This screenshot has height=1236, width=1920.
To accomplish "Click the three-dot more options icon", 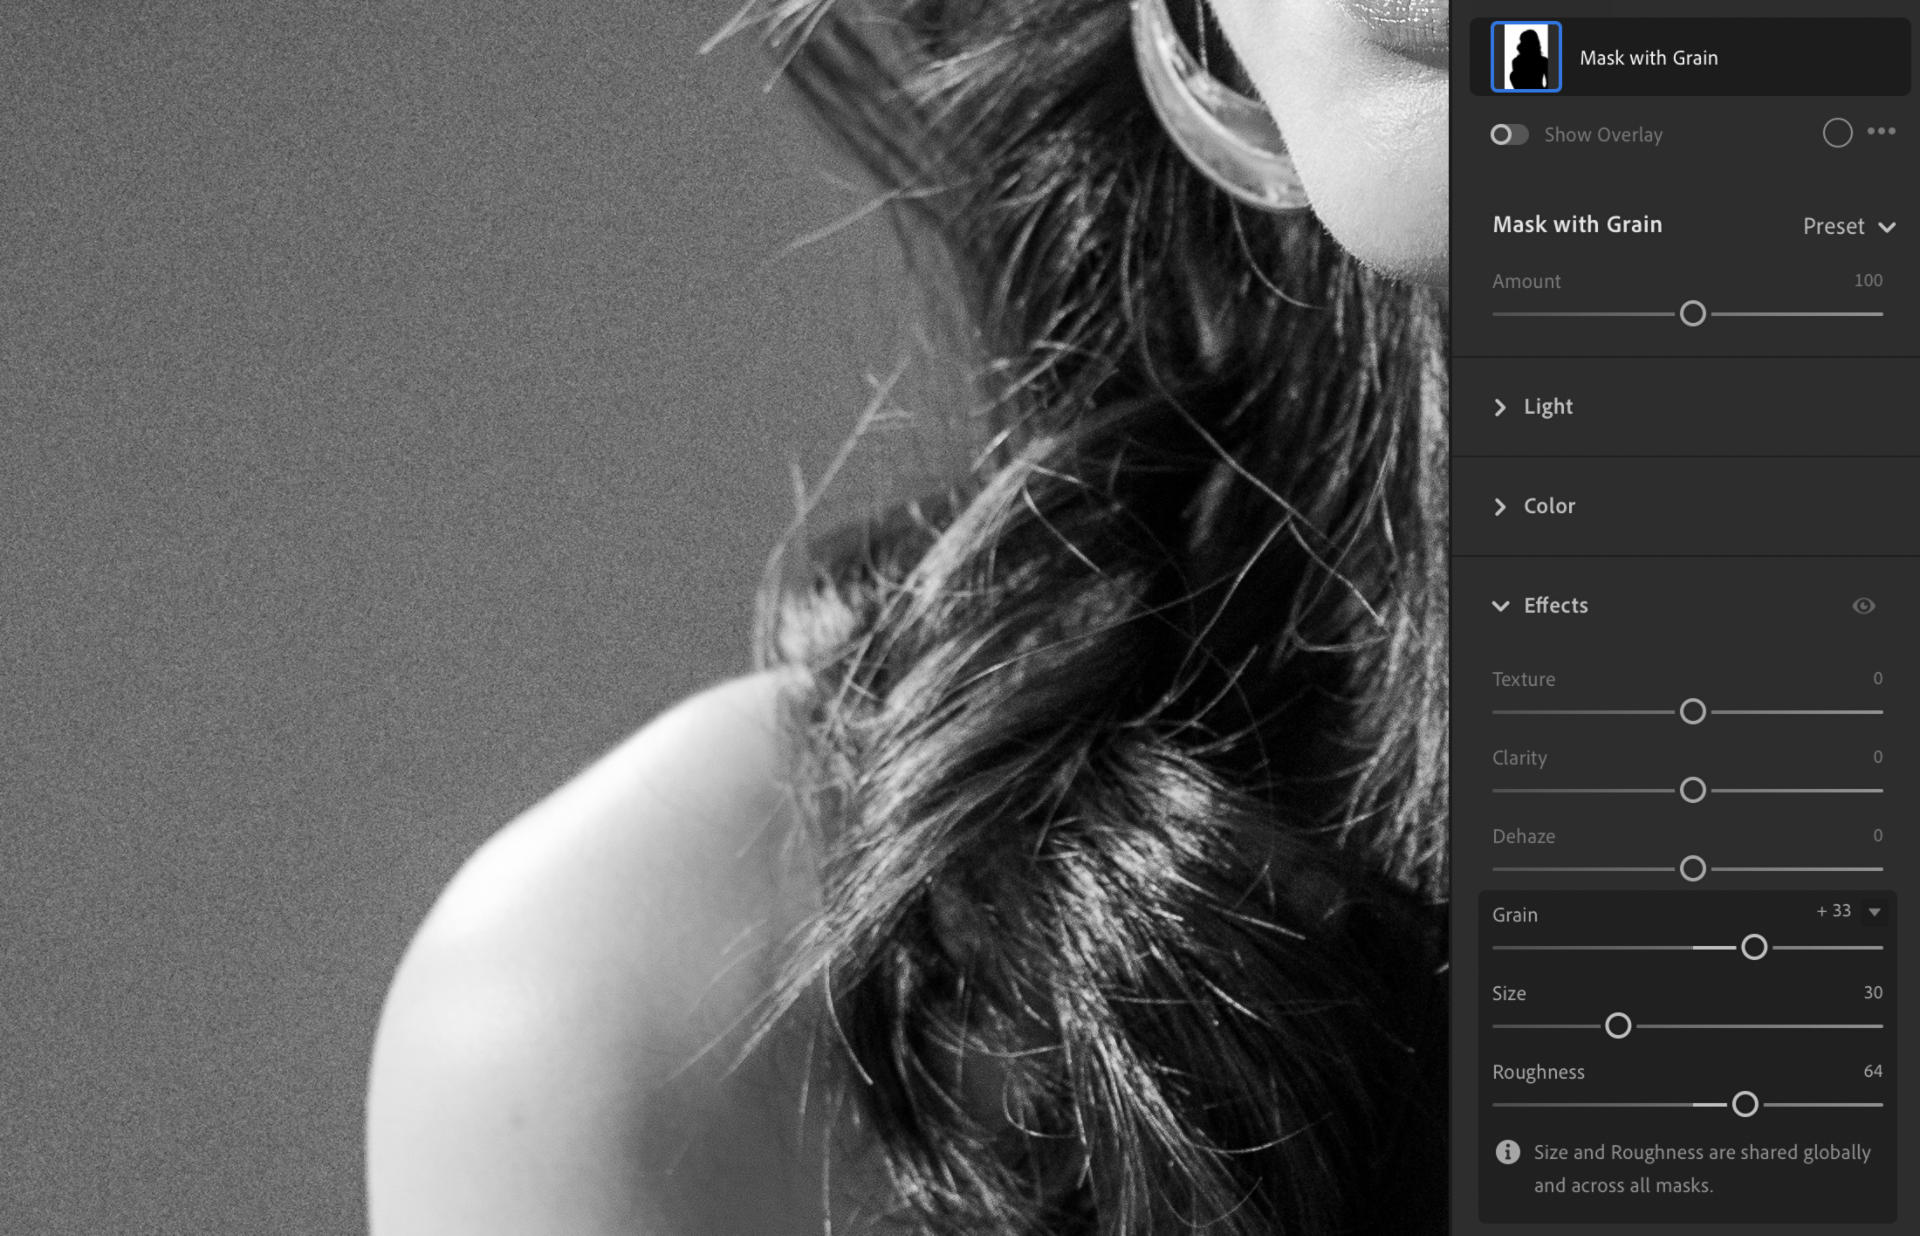I will pos(1880,132).
